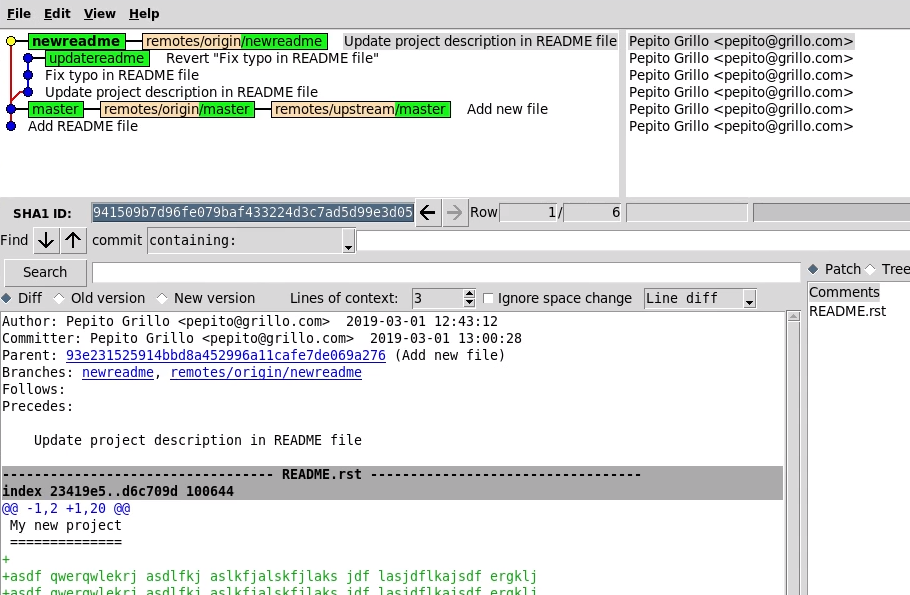Click the forward arrow next to SHA1 field
910x595 pixels.
click(455, 212)
